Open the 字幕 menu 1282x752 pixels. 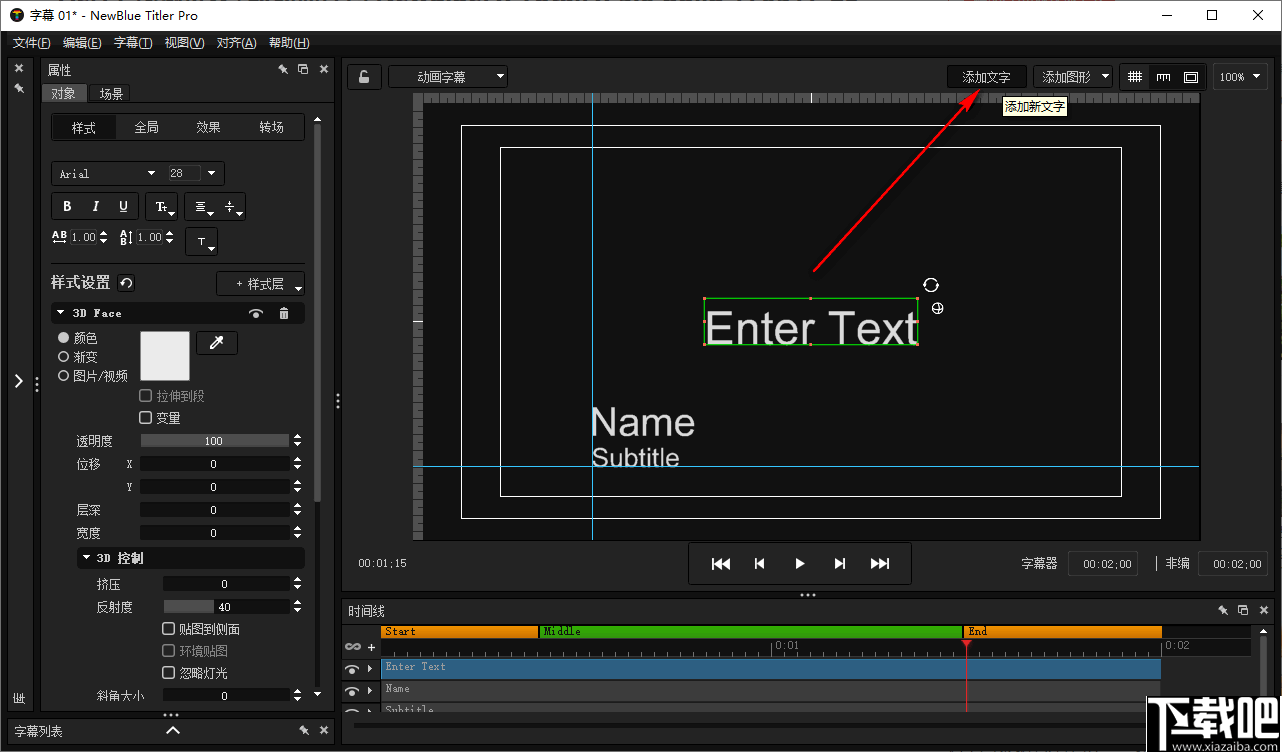click(x=133, y=42)
